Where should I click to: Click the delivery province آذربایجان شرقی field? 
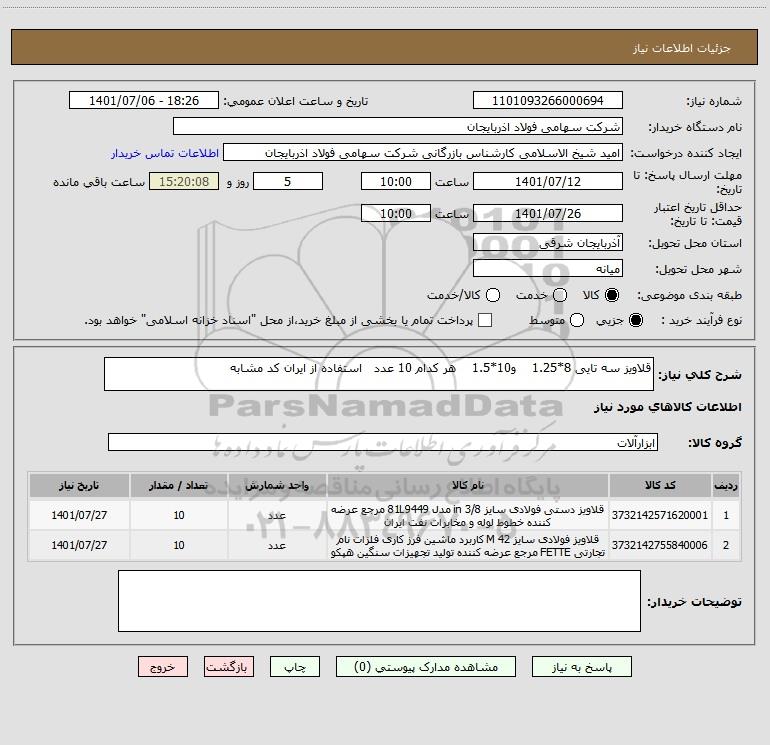click(548, 242)
